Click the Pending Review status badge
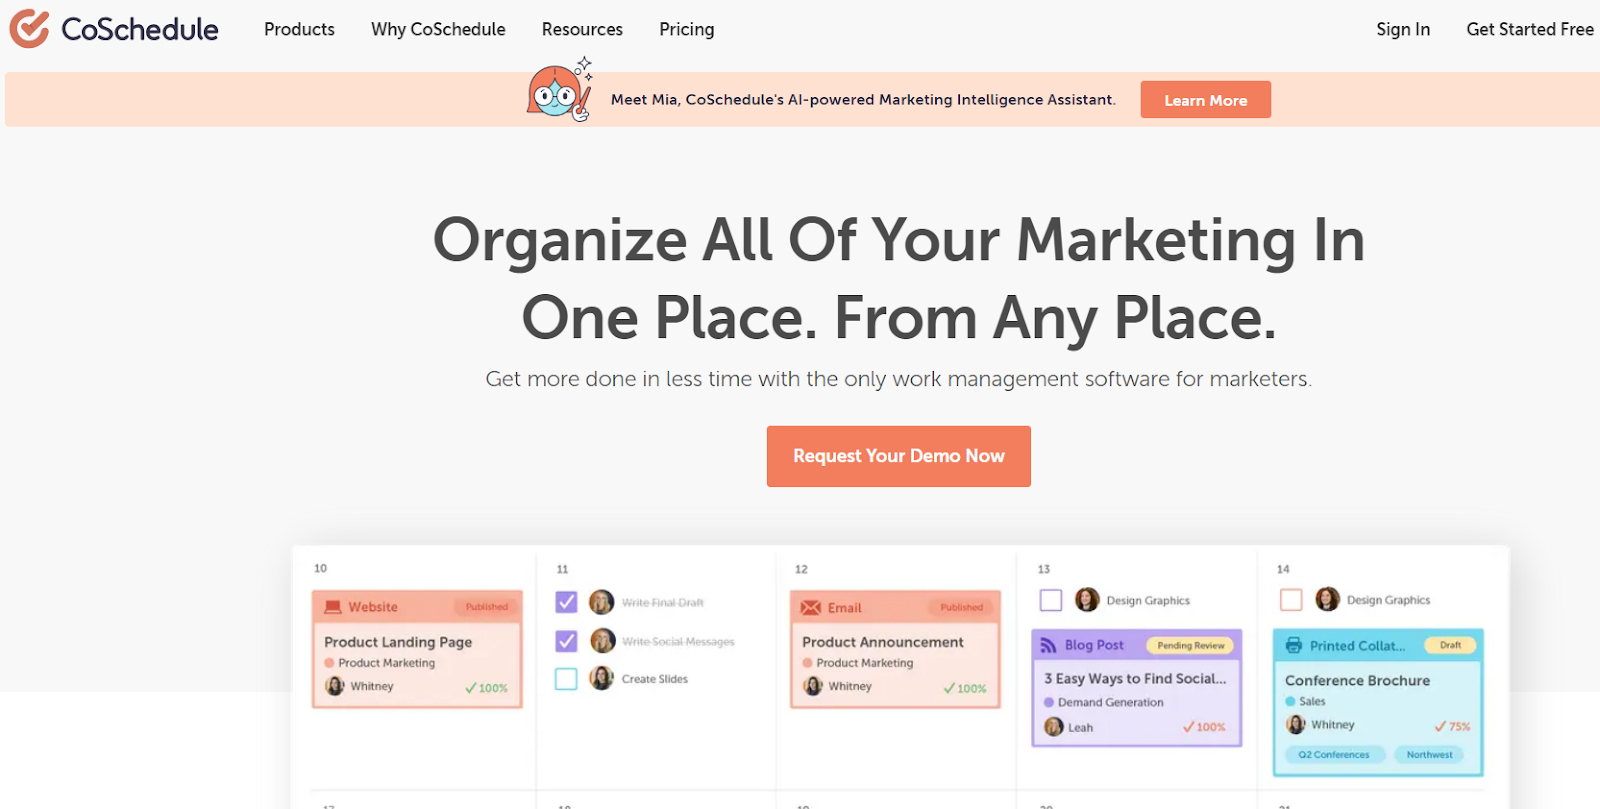This screenshot has height=809, width=1600. point(1190,646)
